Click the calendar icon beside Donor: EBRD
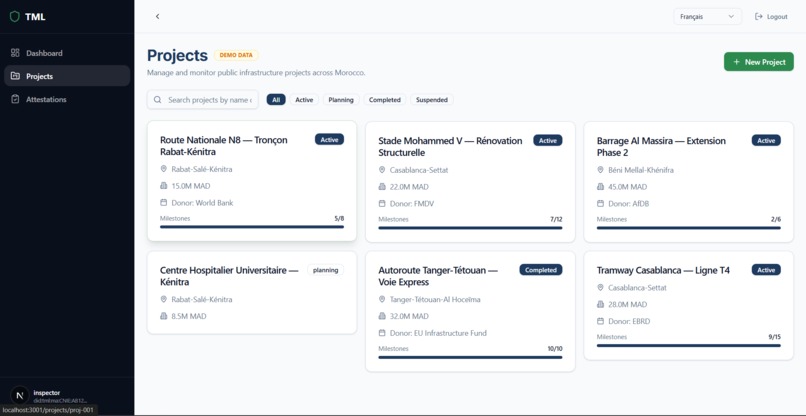 (600, 321)
